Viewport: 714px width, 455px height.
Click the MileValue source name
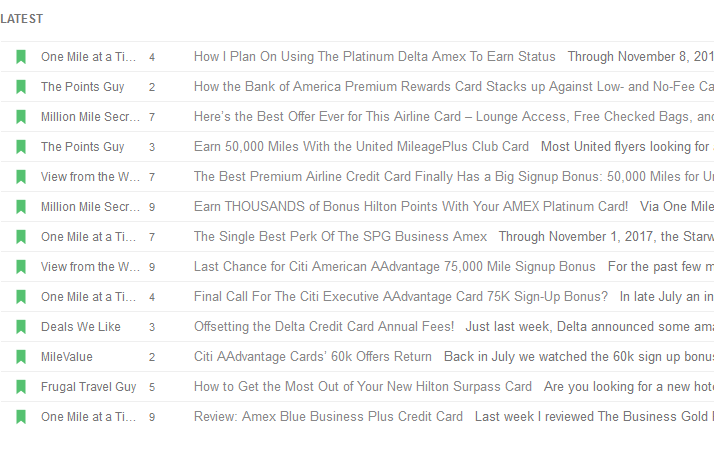coord(66,357)
